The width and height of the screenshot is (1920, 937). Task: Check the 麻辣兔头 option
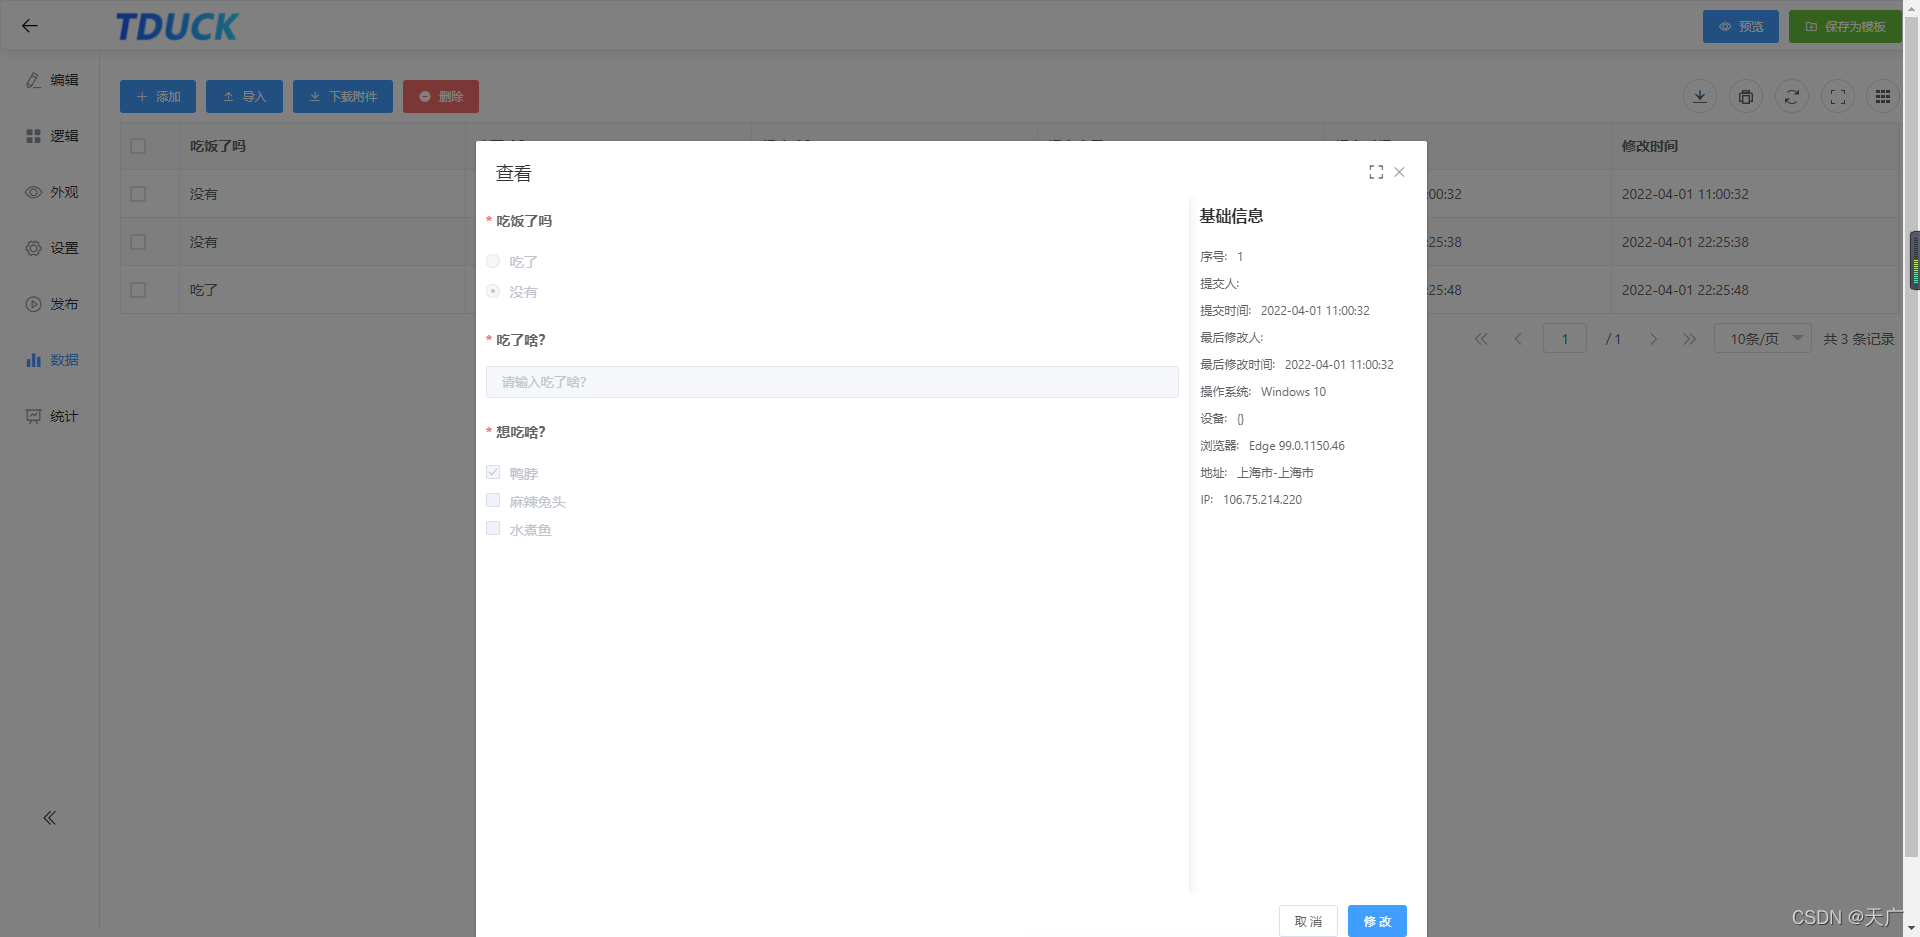(x=493, y=500)
